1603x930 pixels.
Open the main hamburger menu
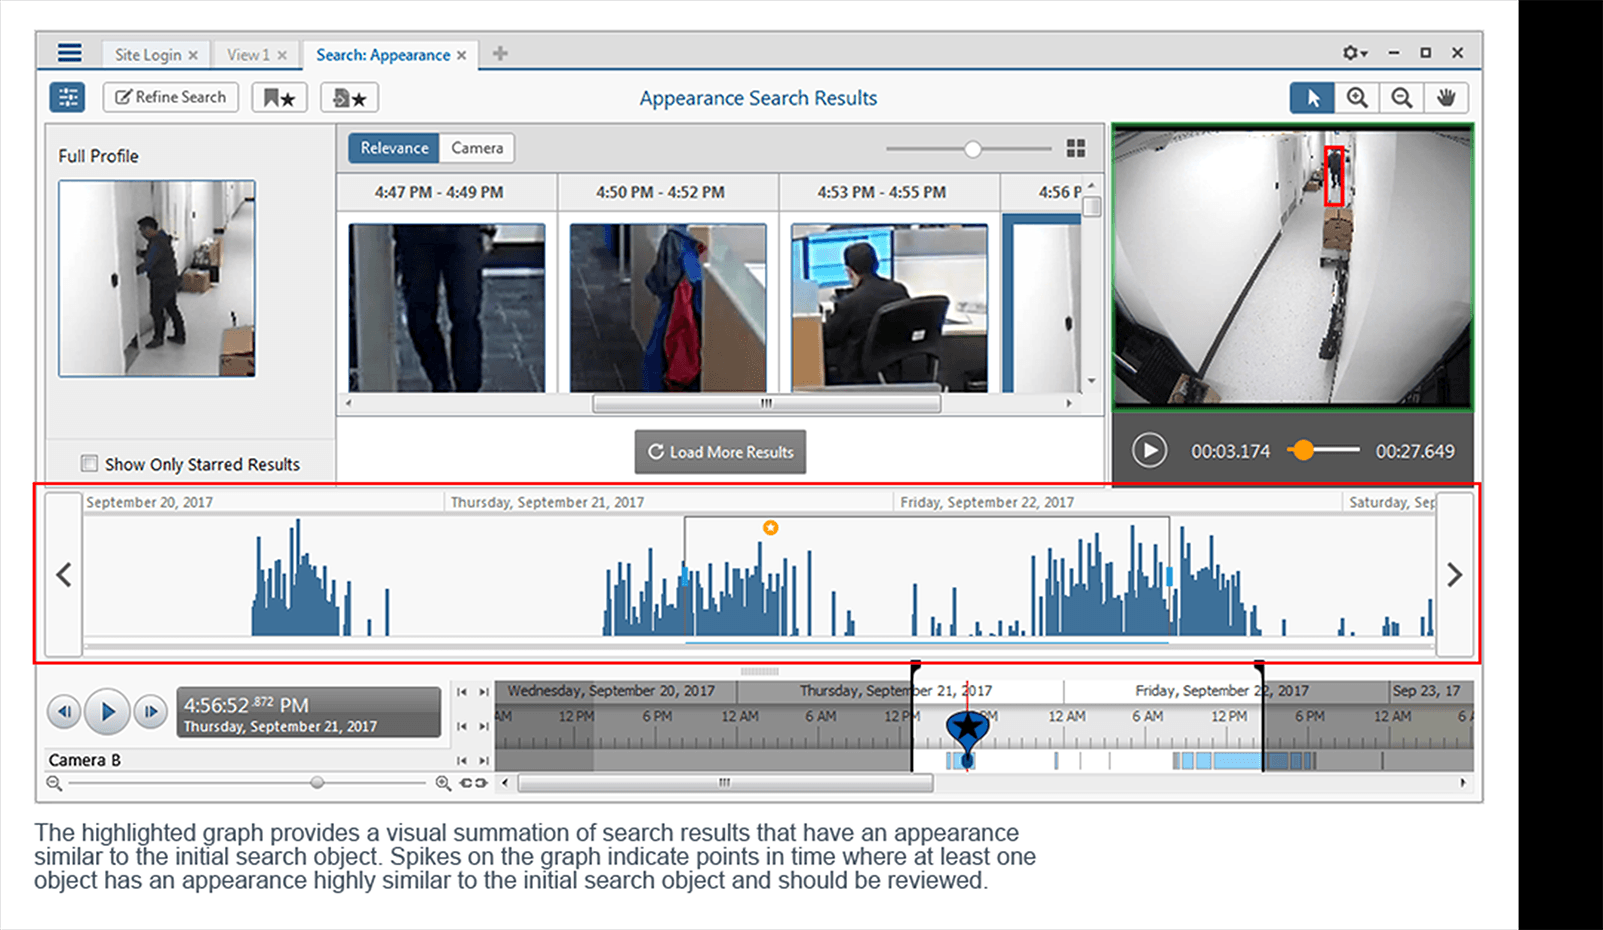click(x=69, y=53)
